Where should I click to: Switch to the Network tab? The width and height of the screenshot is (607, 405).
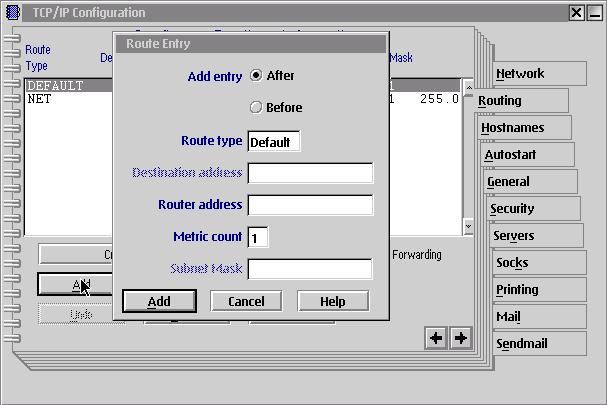[x=521, y=74]
